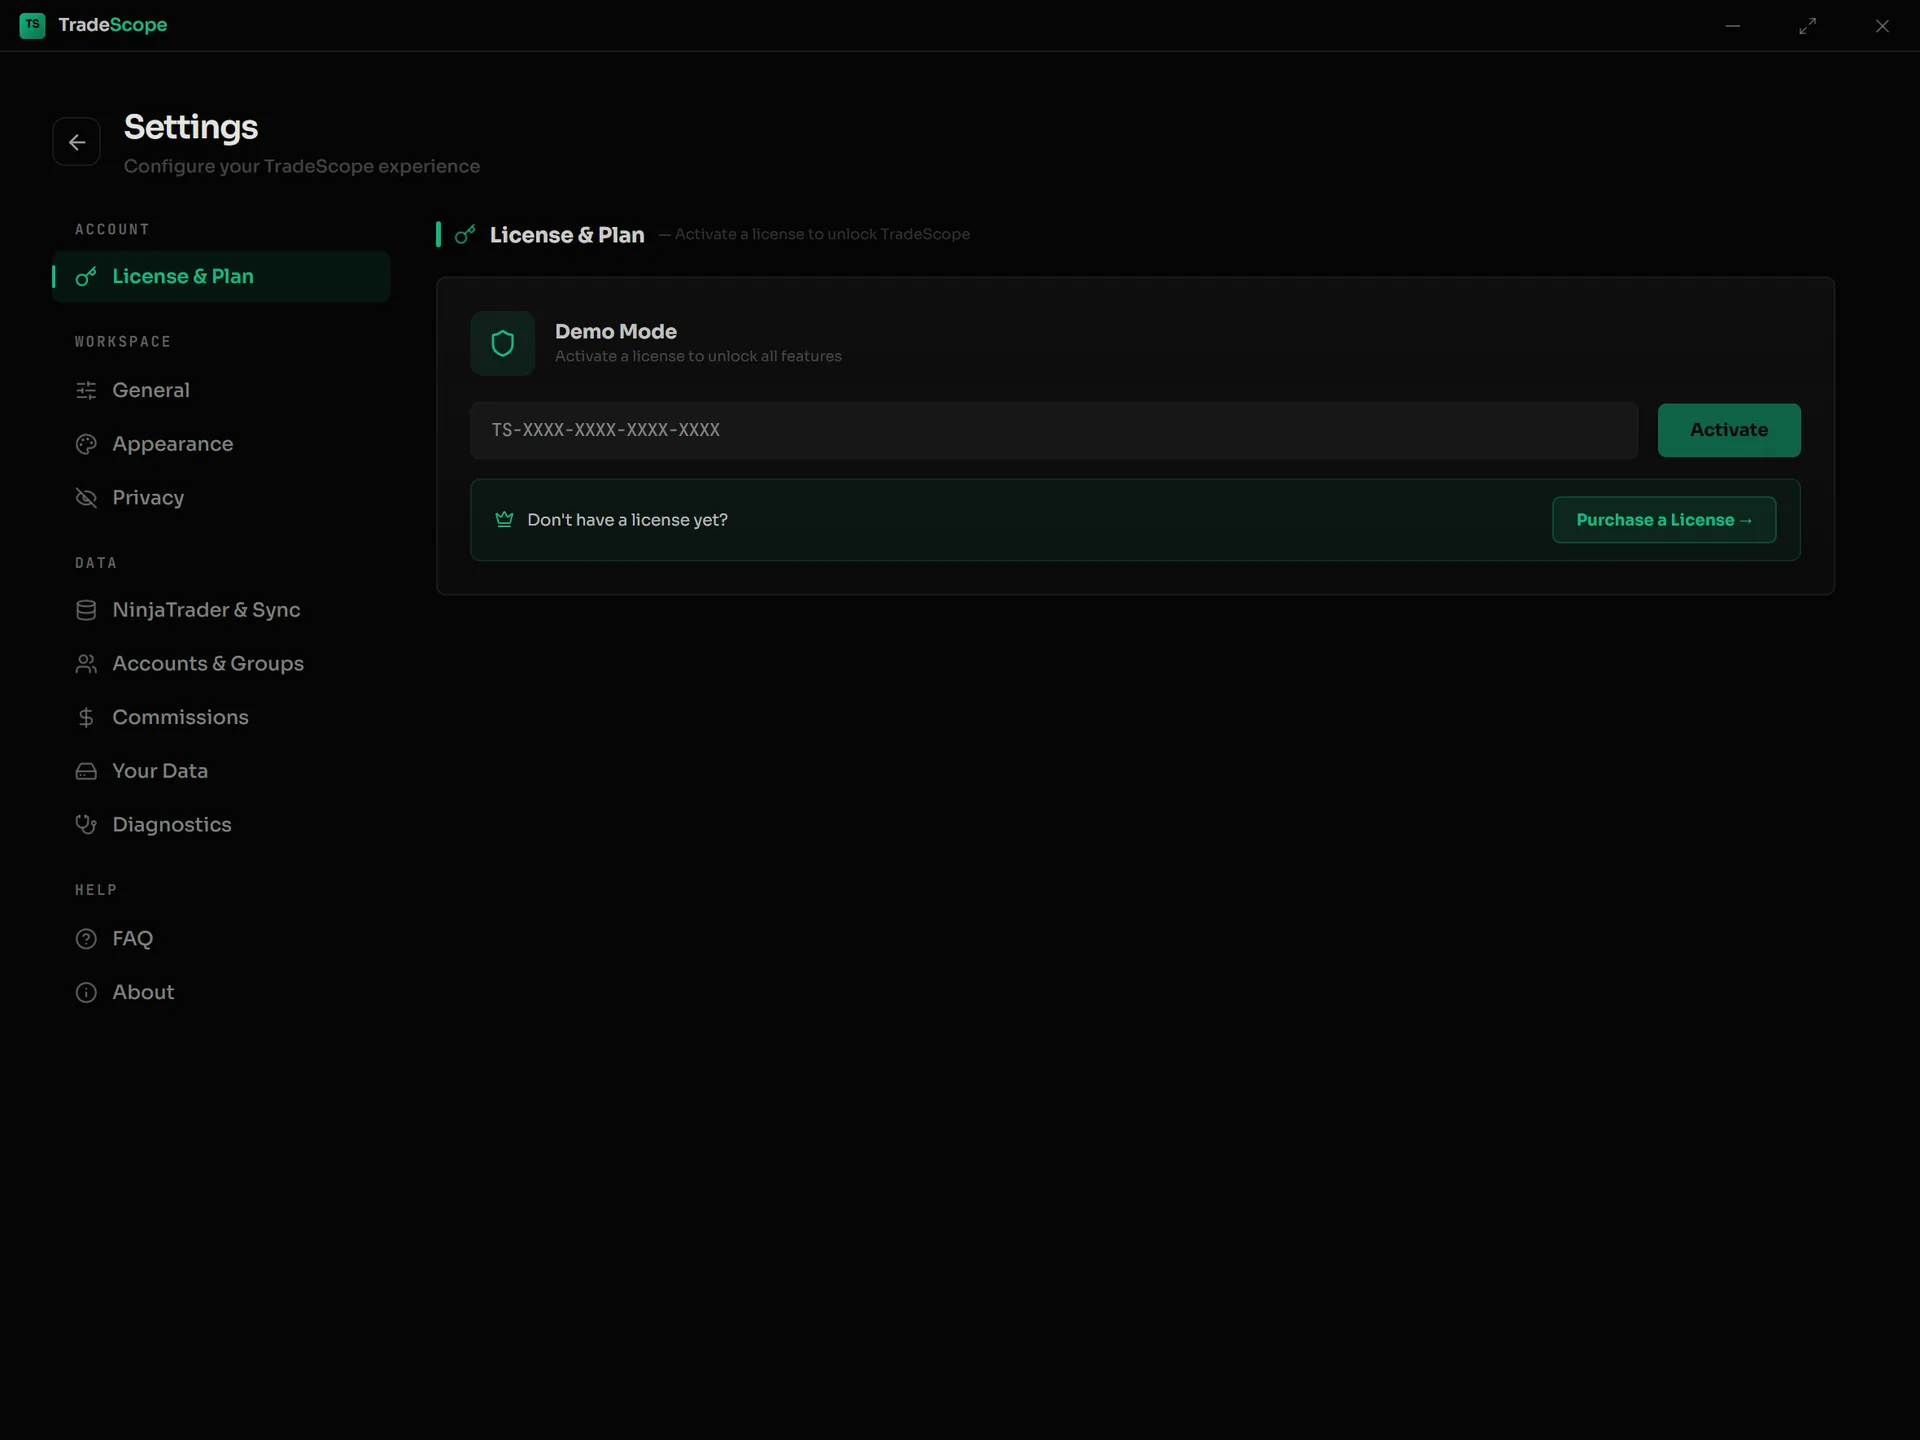Click 'Configure your TradeScope experience' subtitle
The width and height of the screenshot is (1920, 1440).
(x=302, y=166)
